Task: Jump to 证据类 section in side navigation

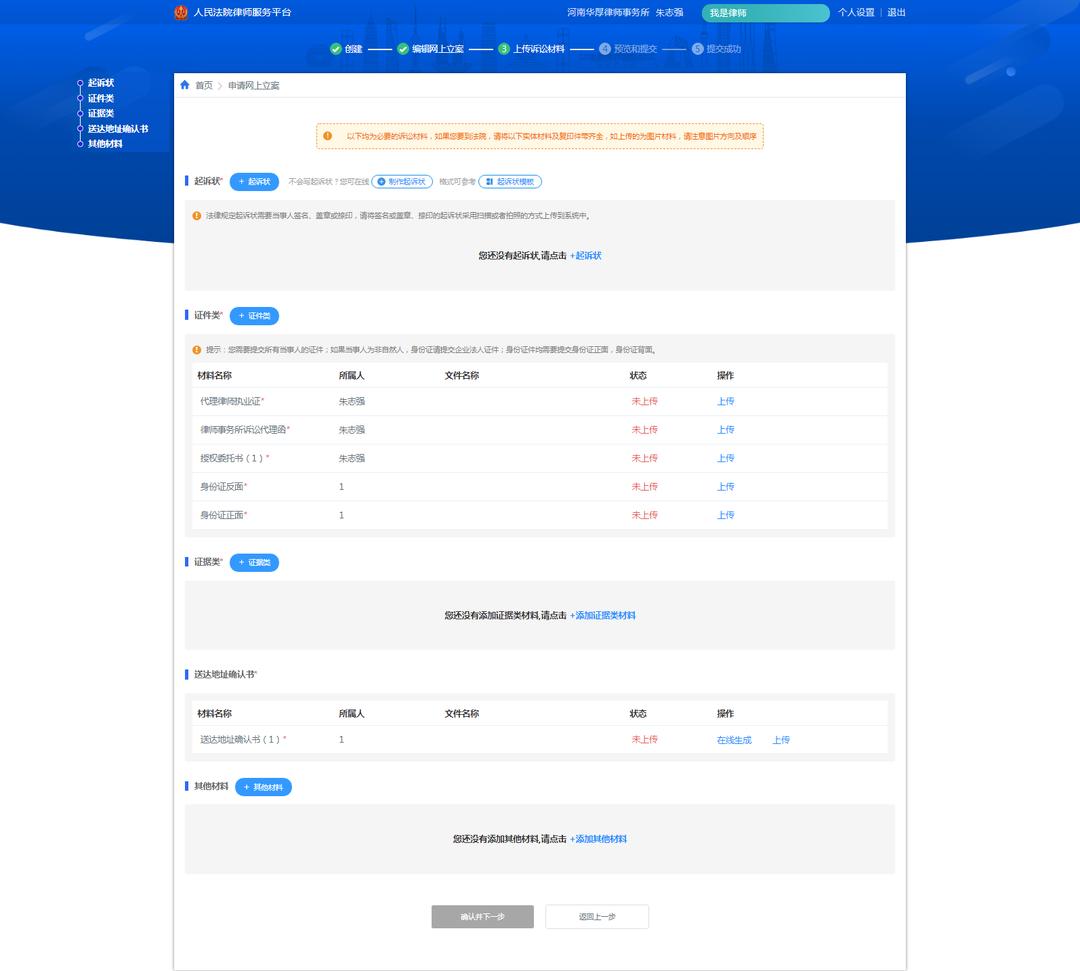Action: [x=101, y=114]
